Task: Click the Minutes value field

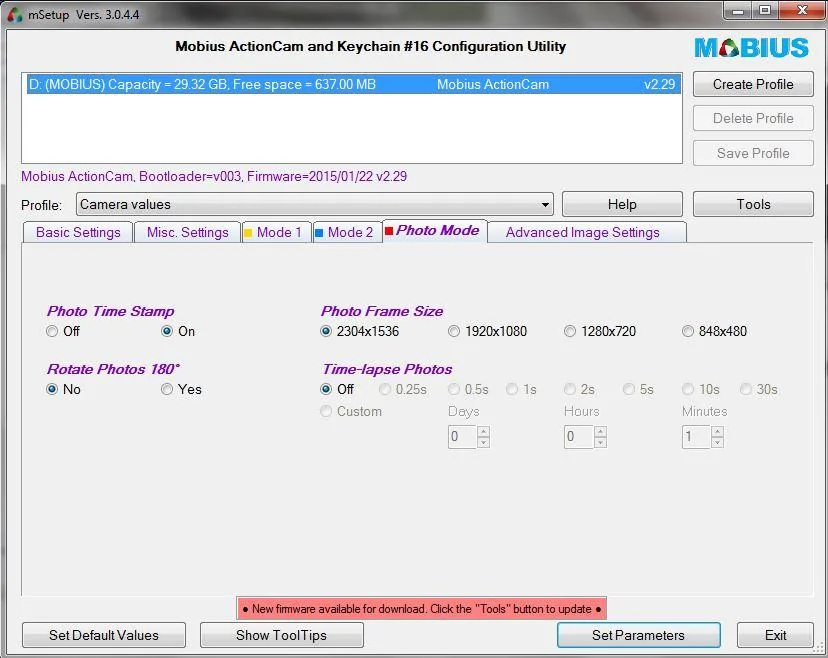Action: point(697,437)
